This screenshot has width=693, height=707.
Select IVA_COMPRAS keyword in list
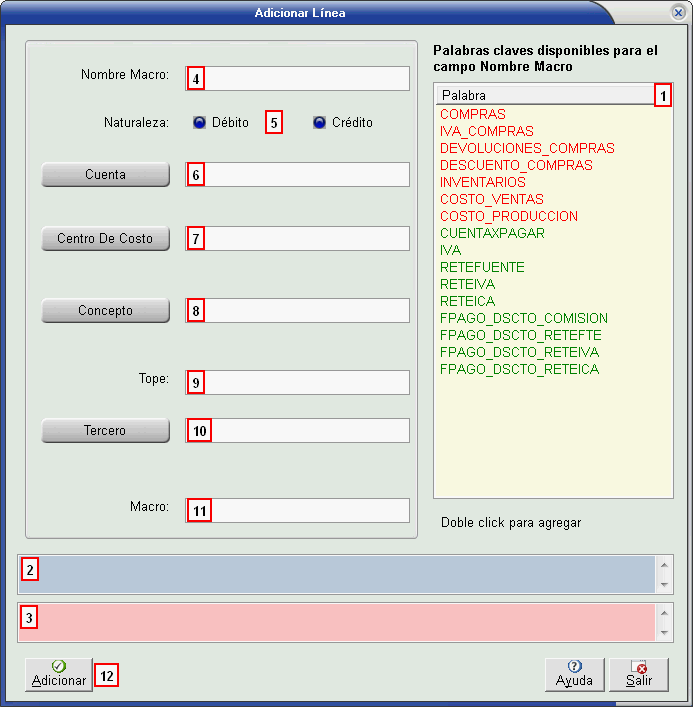click(487, 131)
